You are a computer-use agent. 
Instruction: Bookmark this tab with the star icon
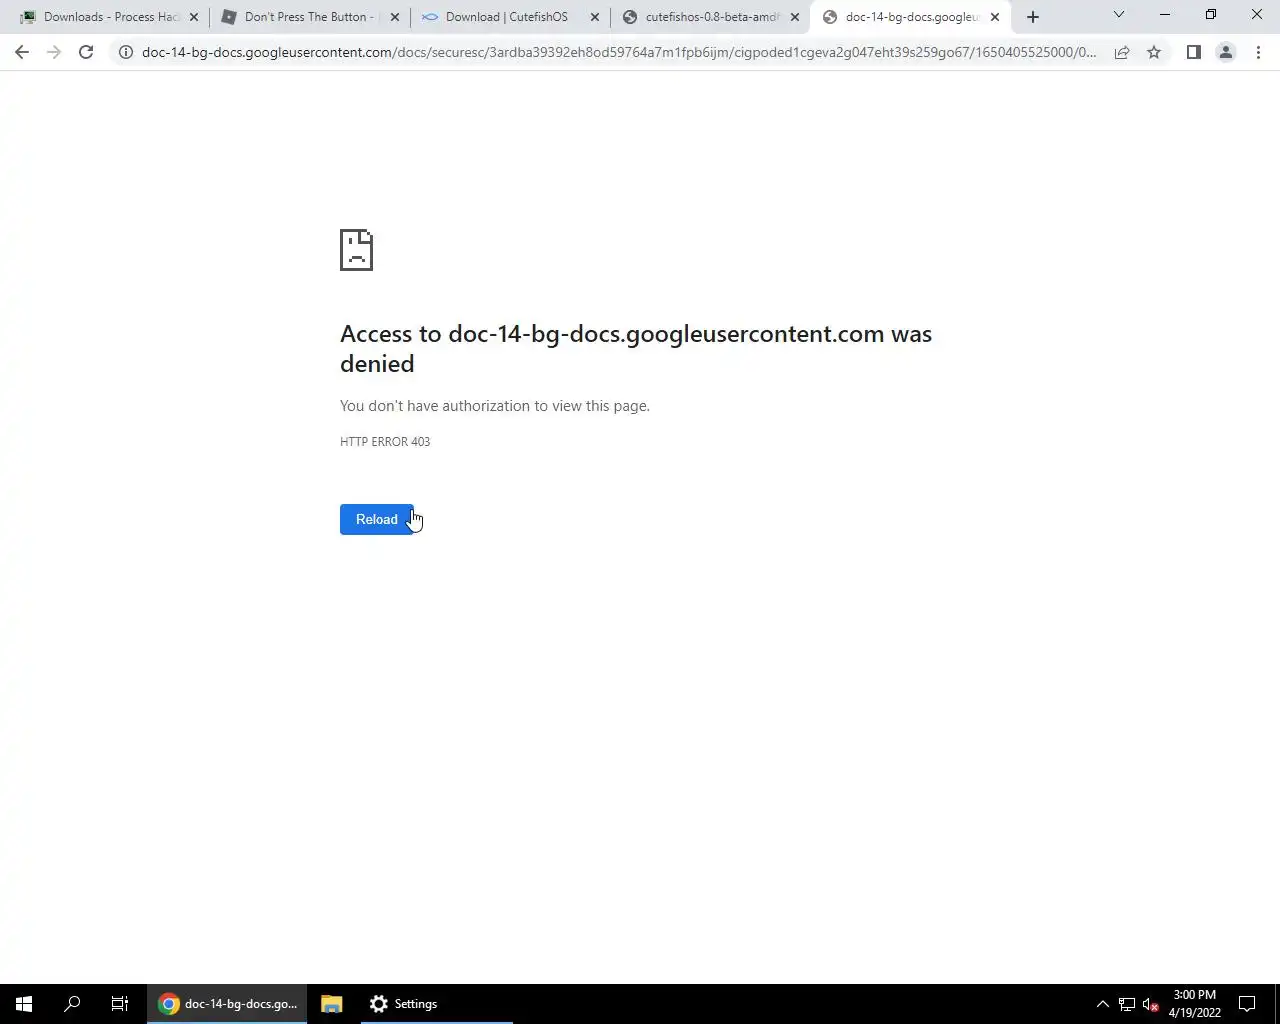coord(1154,52)
